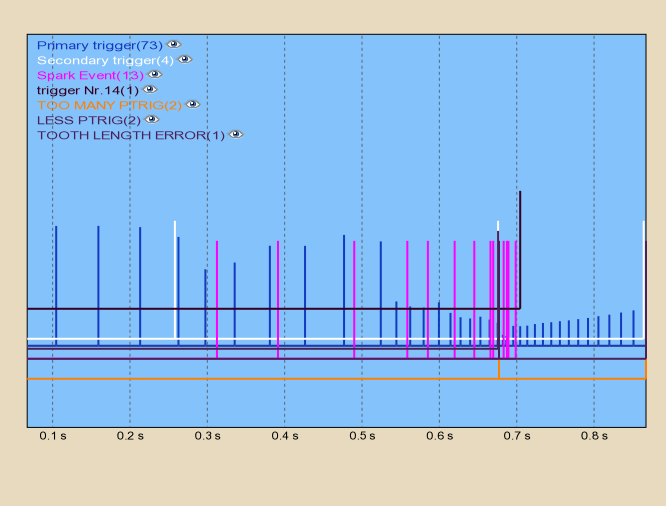The height and width of the screenshot is (506, 666).
Task: Click the Secondary trigger(4) legend label
Action: pyautogui.click(x=106, y=60)
